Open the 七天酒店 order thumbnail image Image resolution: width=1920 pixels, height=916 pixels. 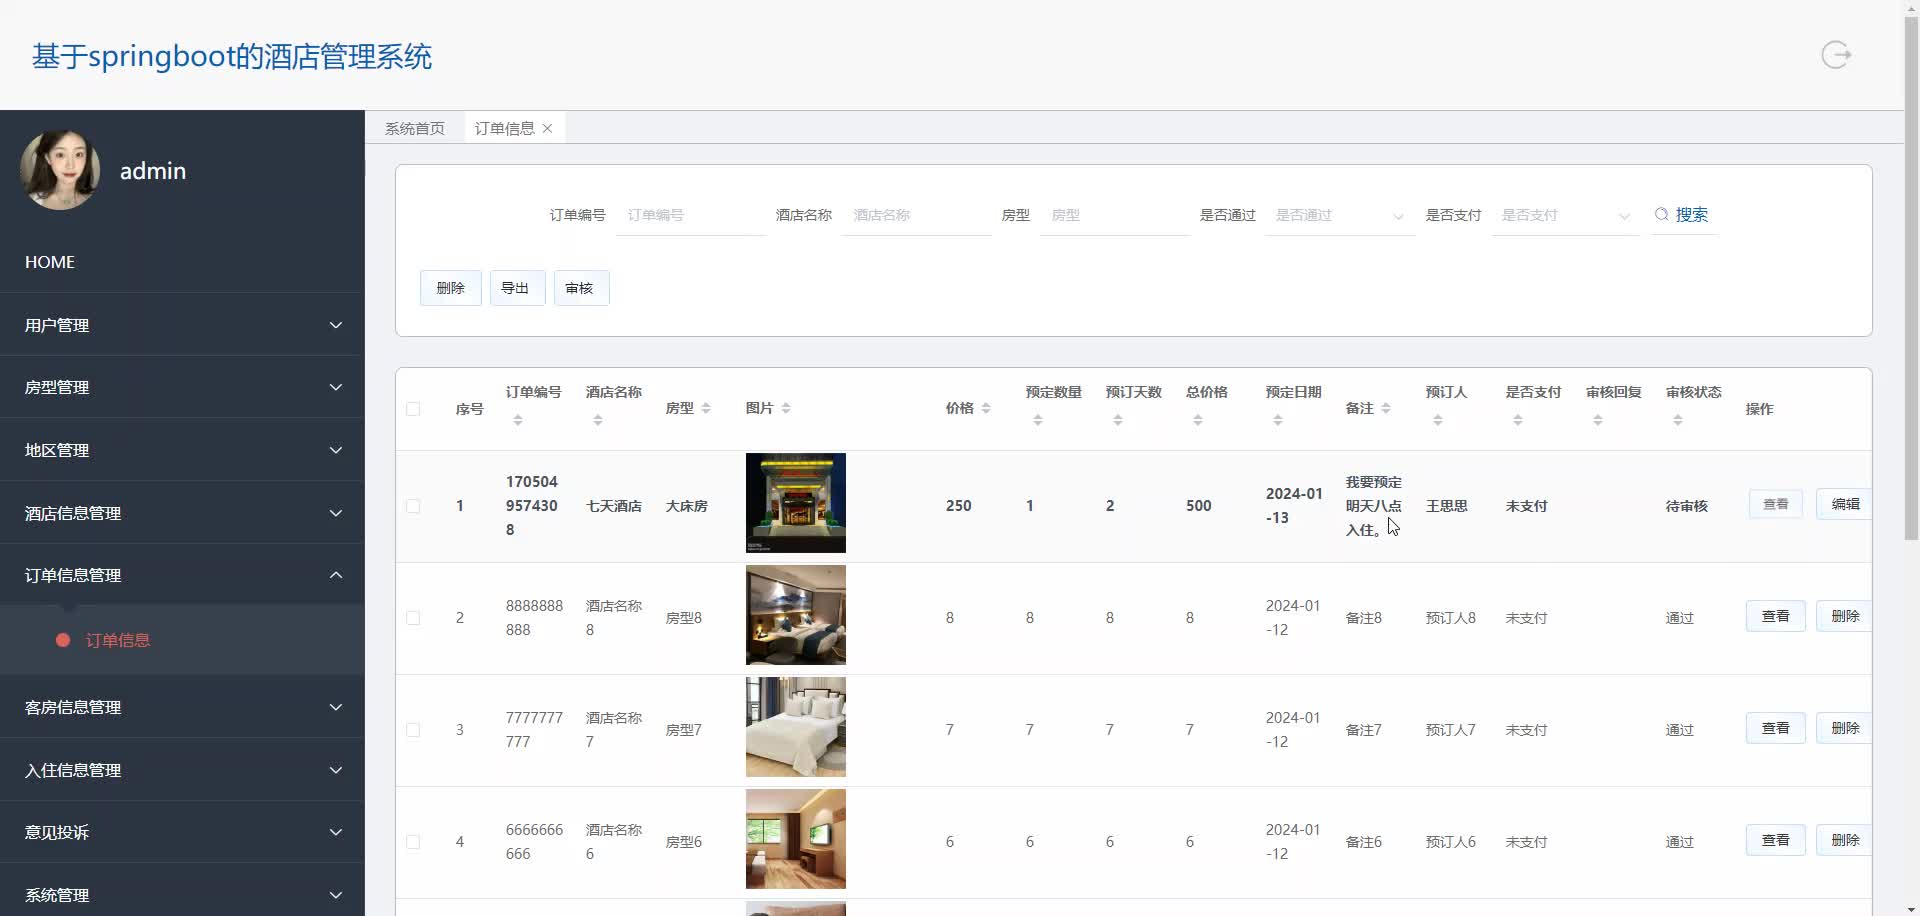796,503
